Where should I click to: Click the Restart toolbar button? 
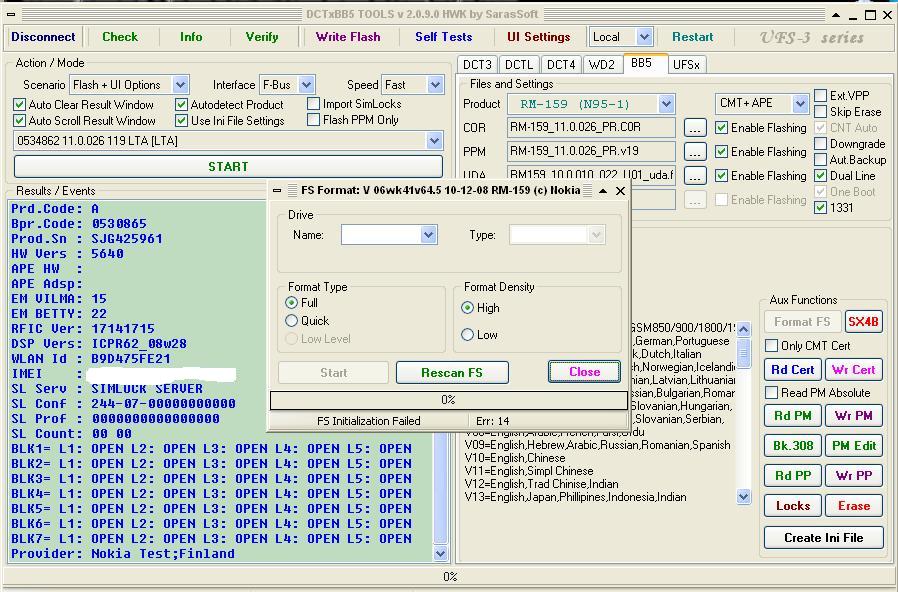click(692, 37)
